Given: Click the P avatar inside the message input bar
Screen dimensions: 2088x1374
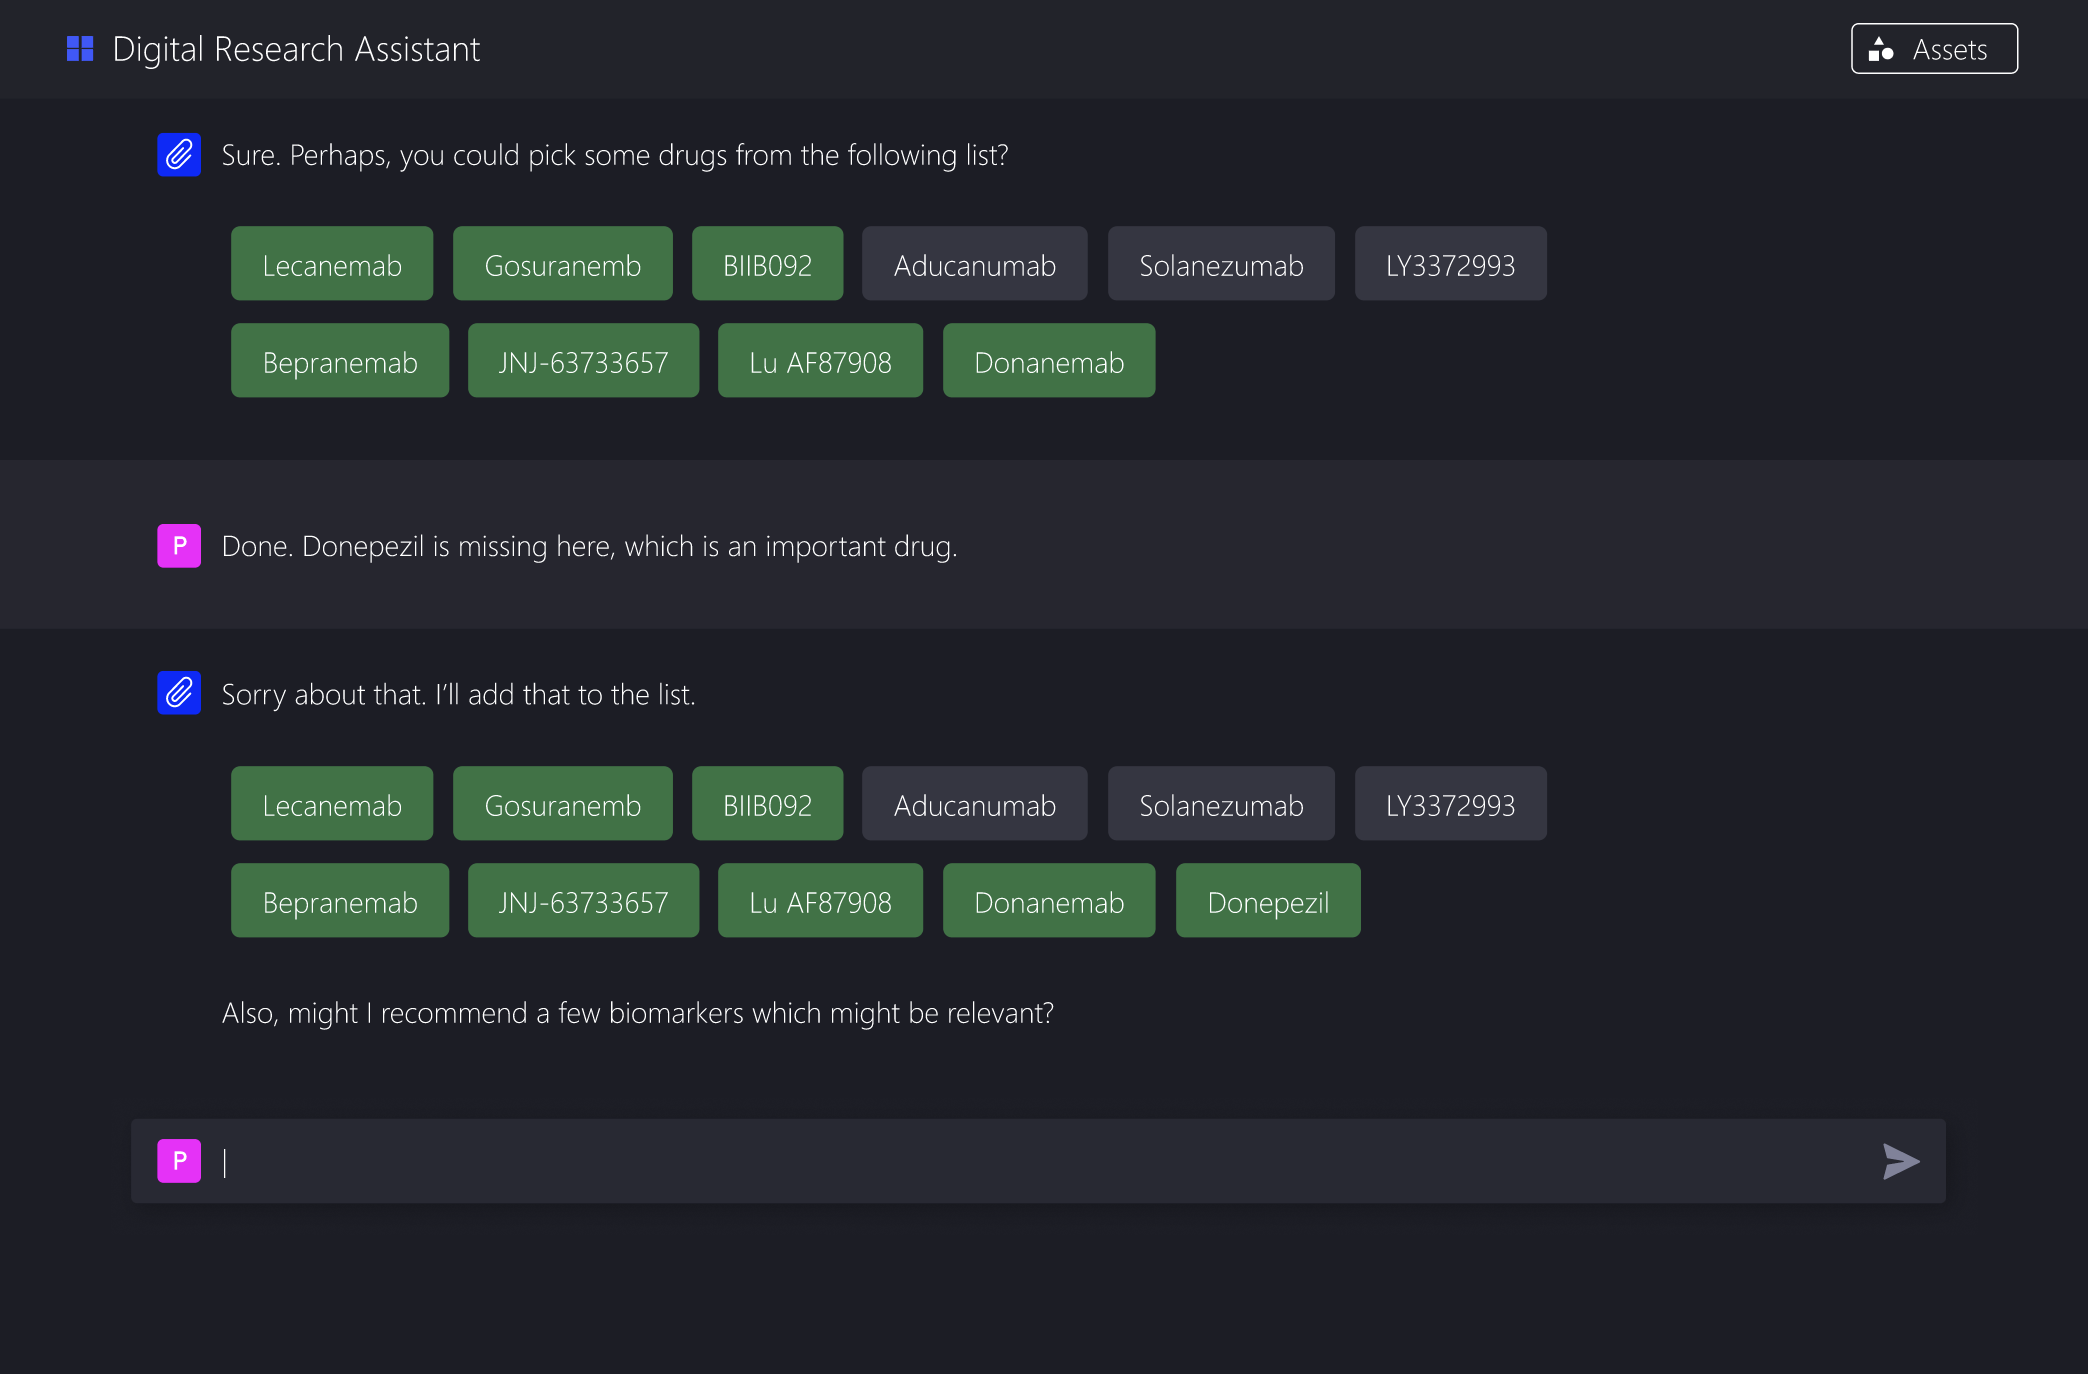Looking at the screenshot, I should click(x=179, y=1161).
